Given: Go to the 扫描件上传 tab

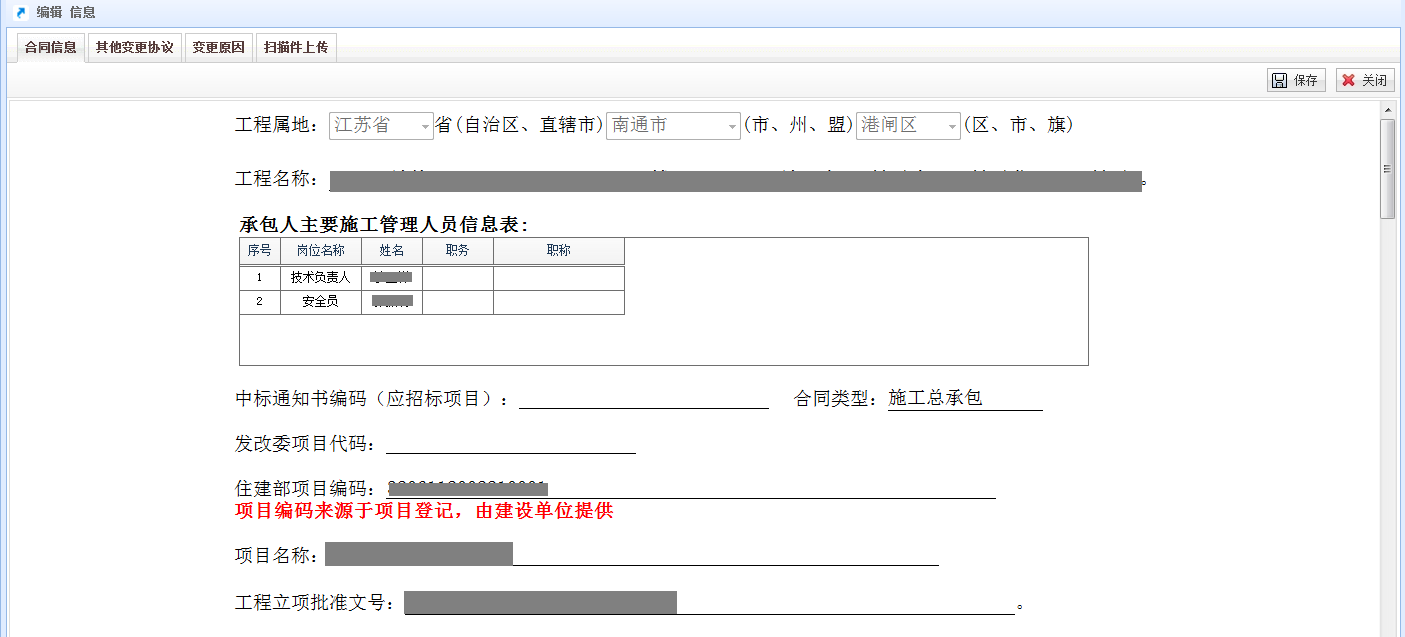Looking at the screenshot, I should (x=296, y=47).
